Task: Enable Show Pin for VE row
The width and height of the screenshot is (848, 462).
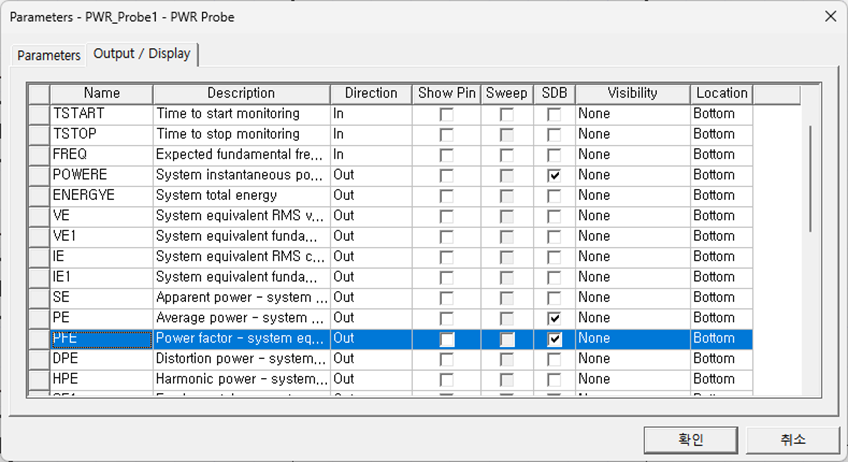Action: (x=446, y=216)
